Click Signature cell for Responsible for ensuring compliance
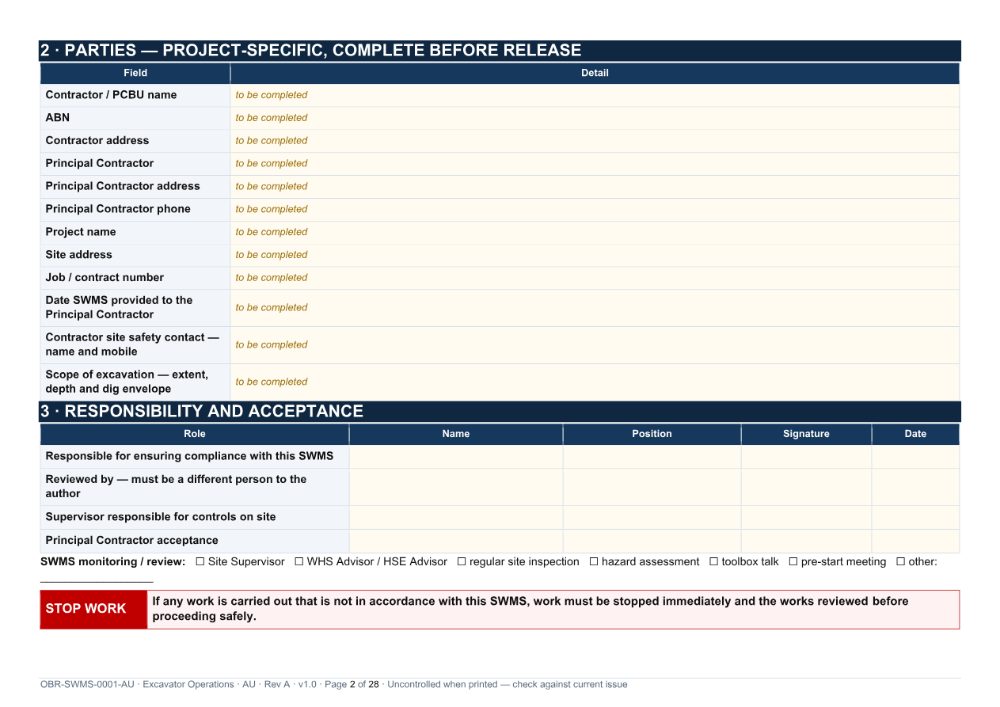The image size is (1000, 707). (x=806, y=456)
